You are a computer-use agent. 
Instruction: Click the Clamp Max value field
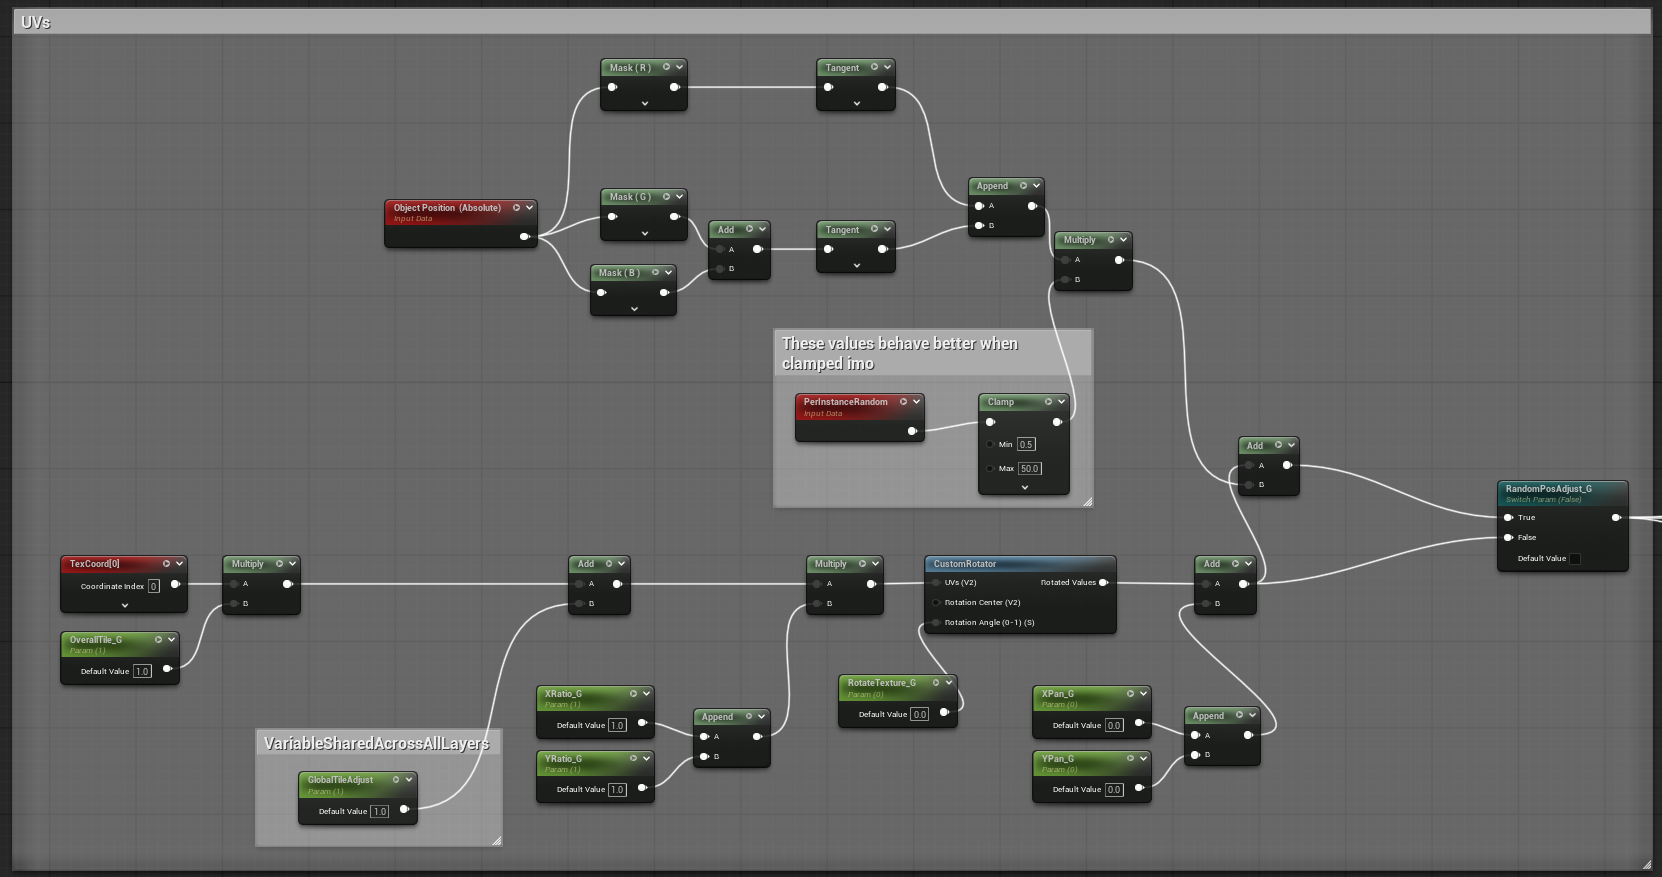click(x=1029, y=469)
